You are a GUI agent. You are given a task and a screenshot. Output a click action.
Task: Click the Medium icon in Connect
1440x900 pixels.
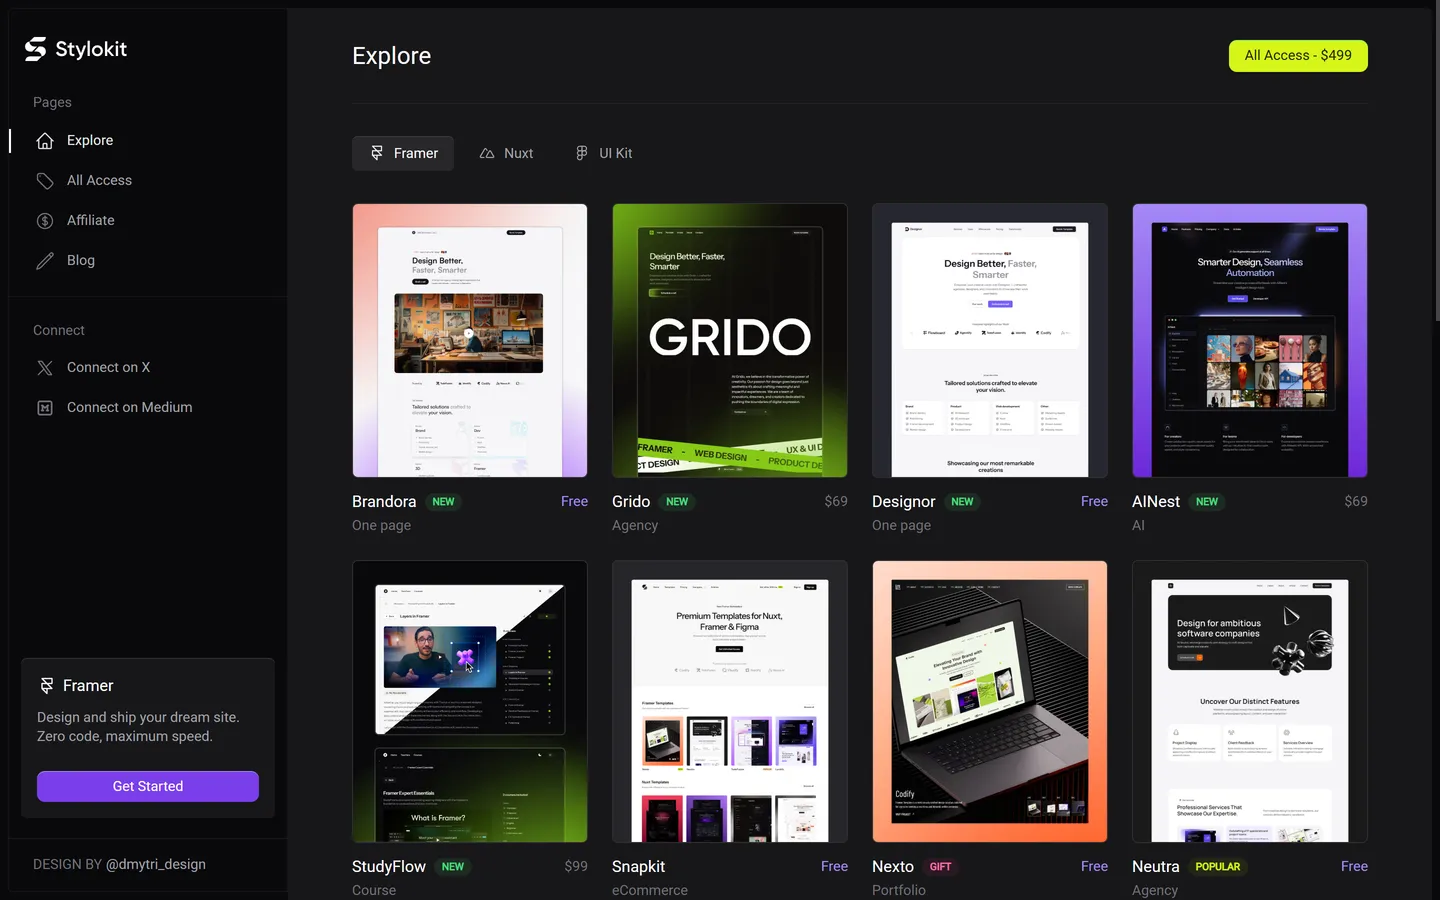click(x=45, y=408)
